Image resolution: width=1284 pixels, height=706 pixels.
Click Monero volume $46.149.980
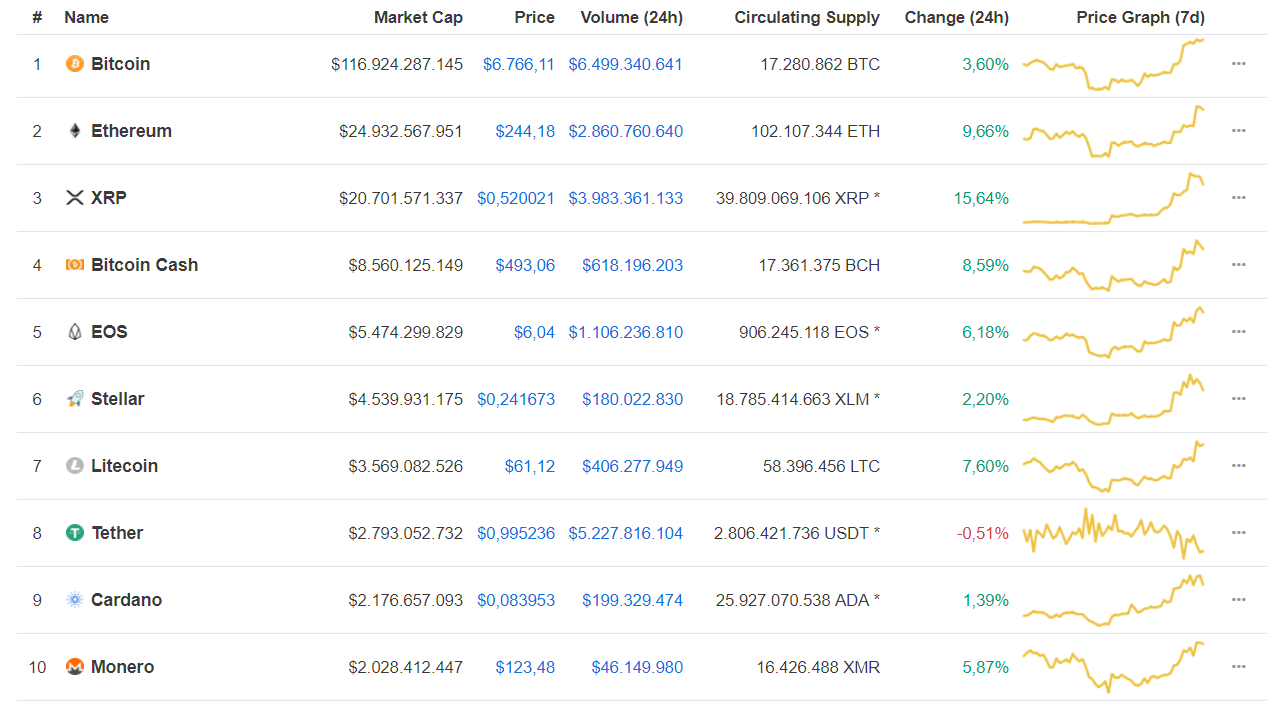coord(637,667)
